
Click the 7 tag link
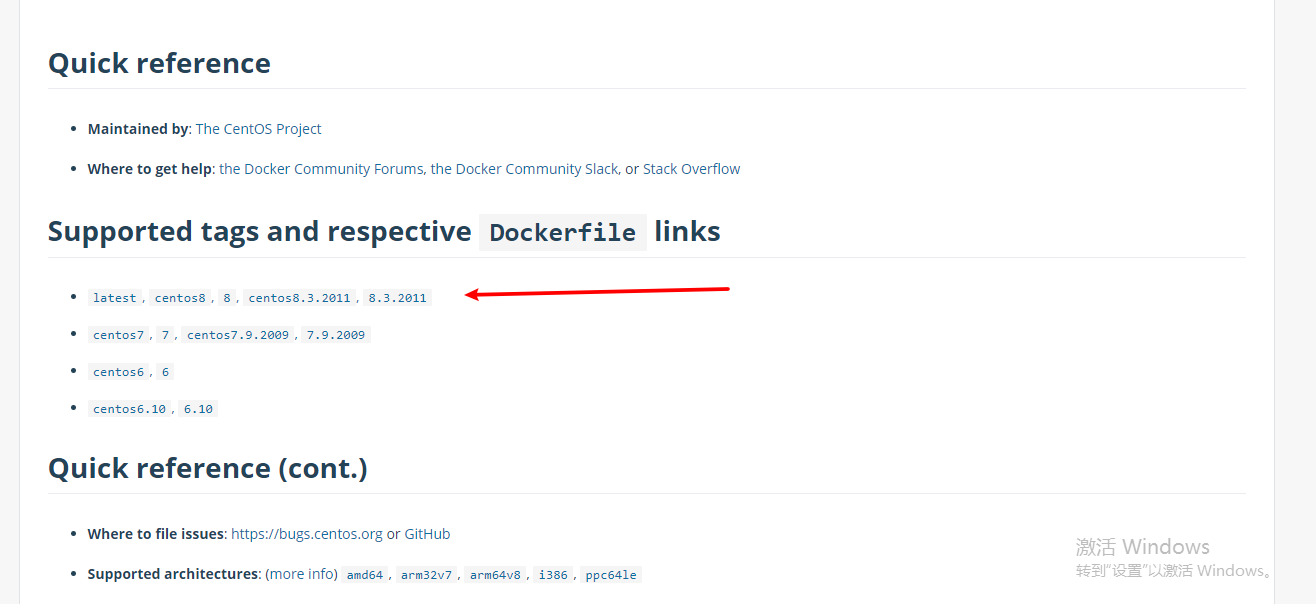tap(166, 335)
